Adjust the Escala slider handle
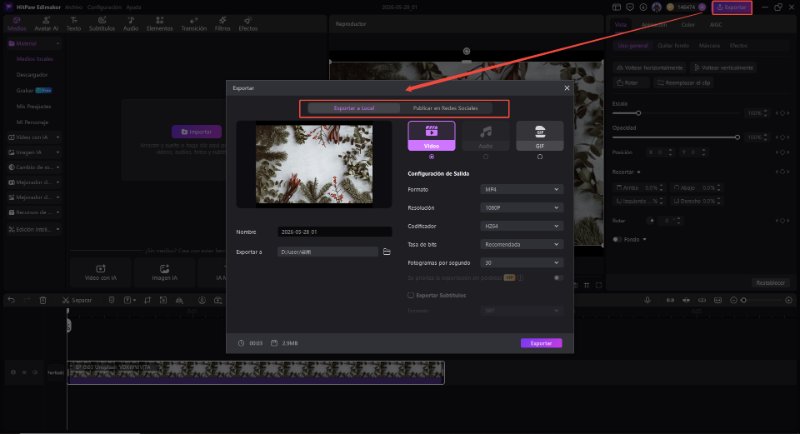800x434 pixels. point(638,113)
